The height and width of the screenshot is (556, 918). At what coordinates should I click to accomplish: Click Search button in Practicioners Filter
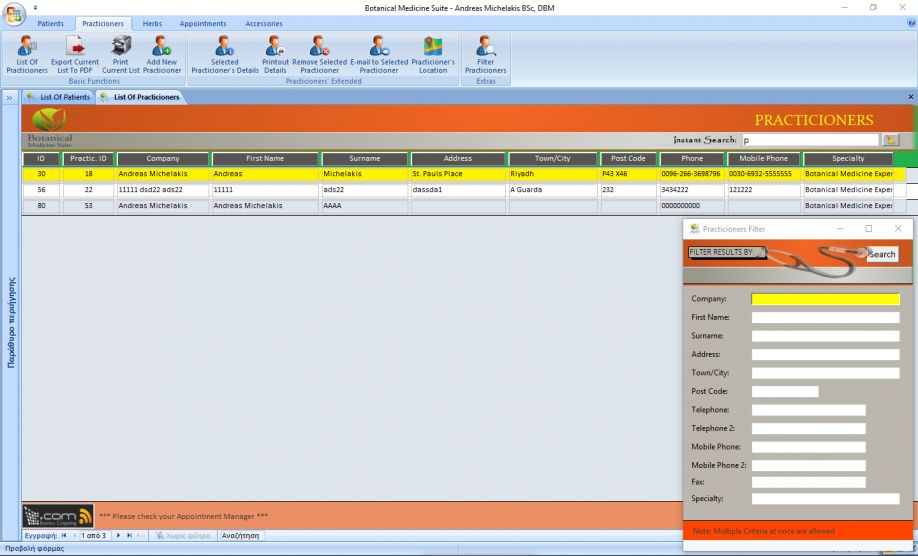pos(882,254)
